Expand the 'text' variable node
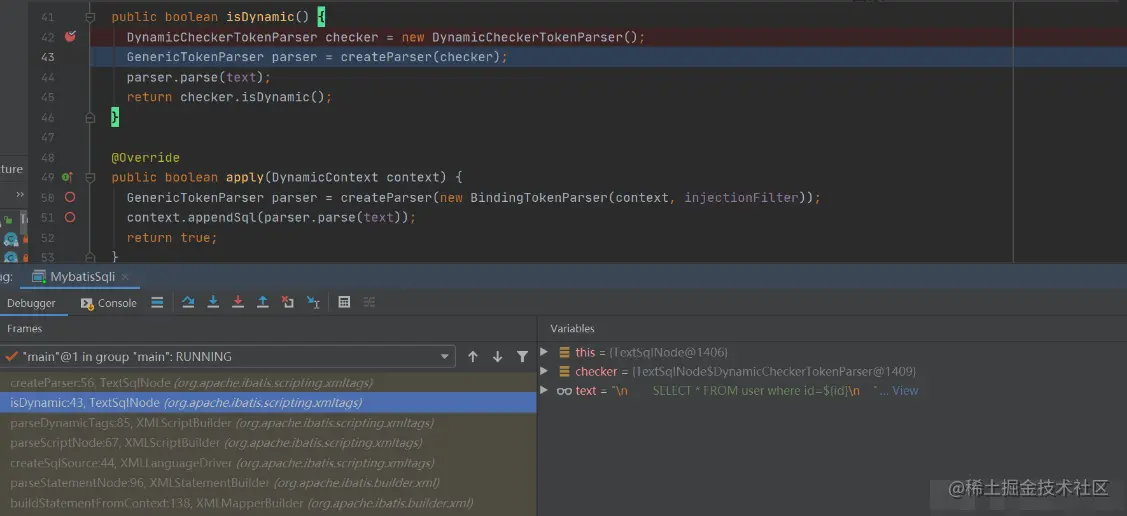Viewport: 1127px width, 516px height. pyautogui.click(x=544, y=390)
